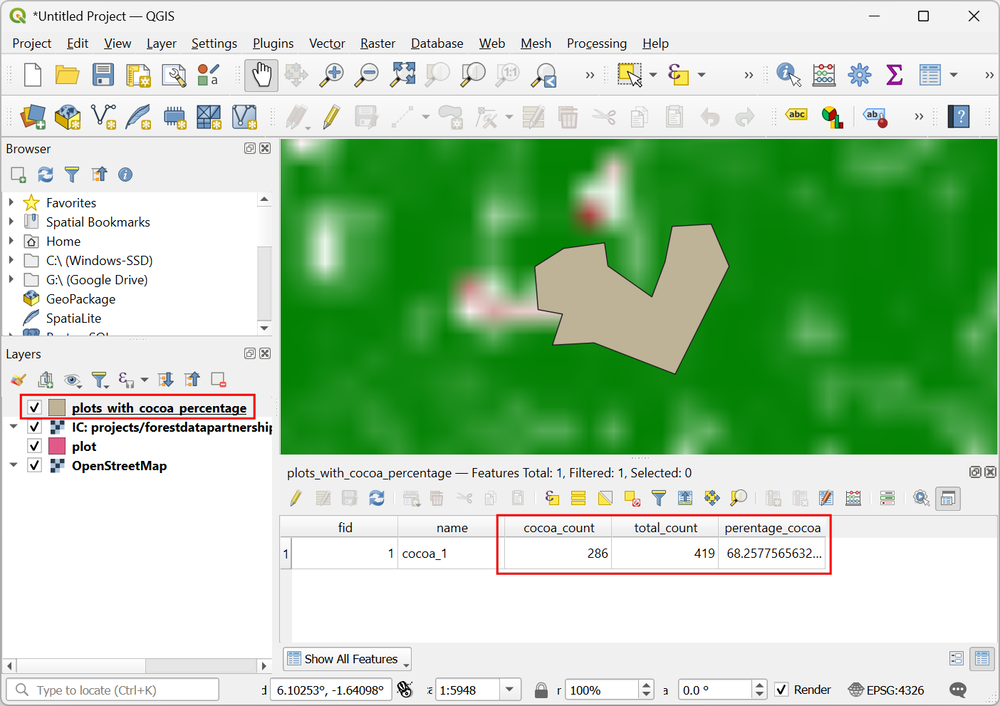Zoom to full extent icon

402,75
